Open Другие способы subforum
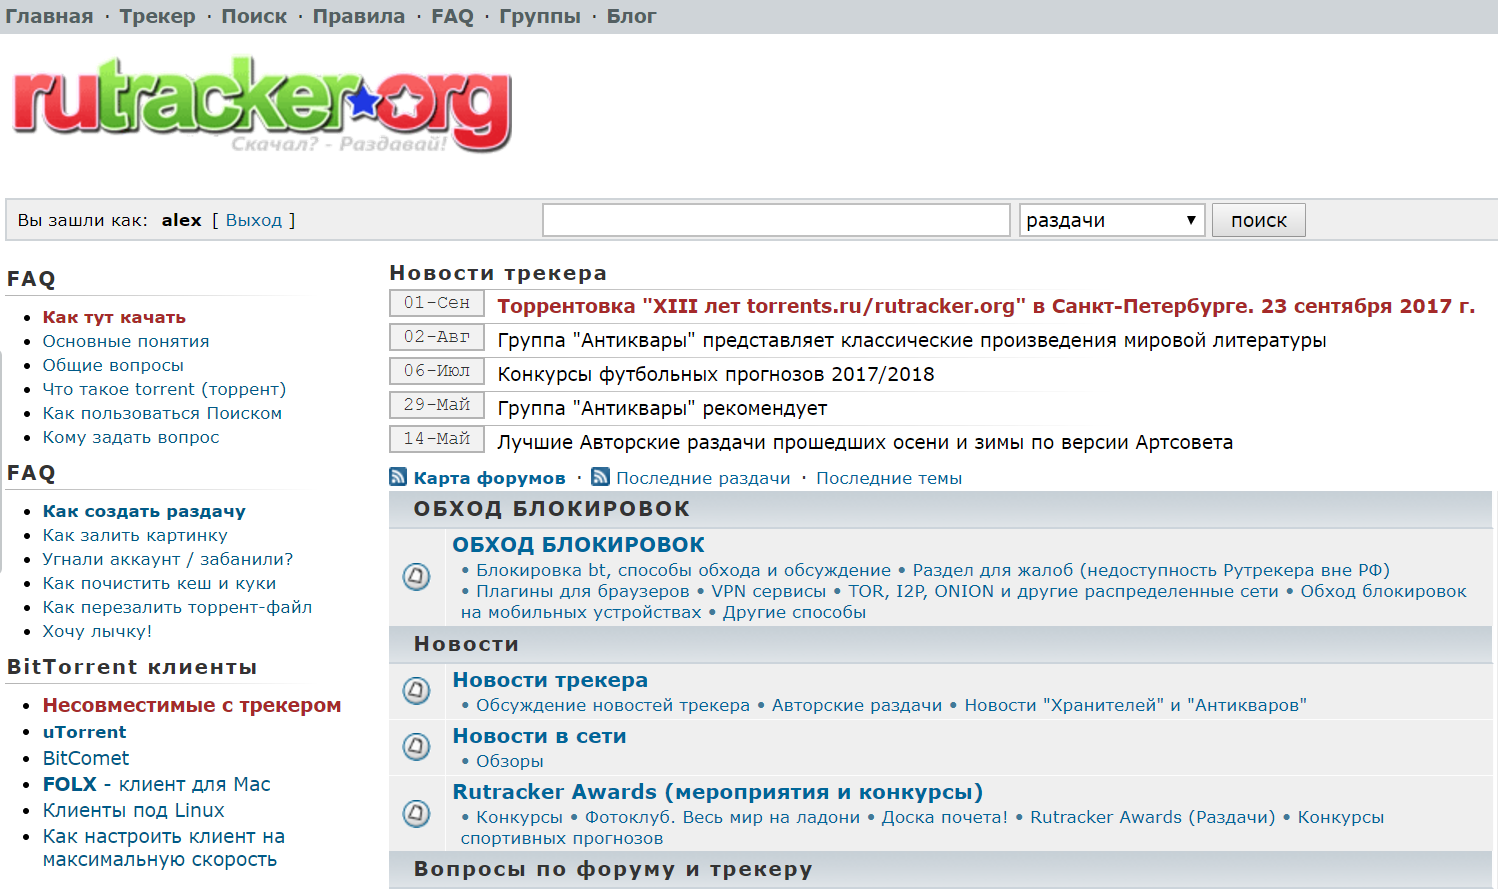1498x889 pixels. tap(794, 612)
